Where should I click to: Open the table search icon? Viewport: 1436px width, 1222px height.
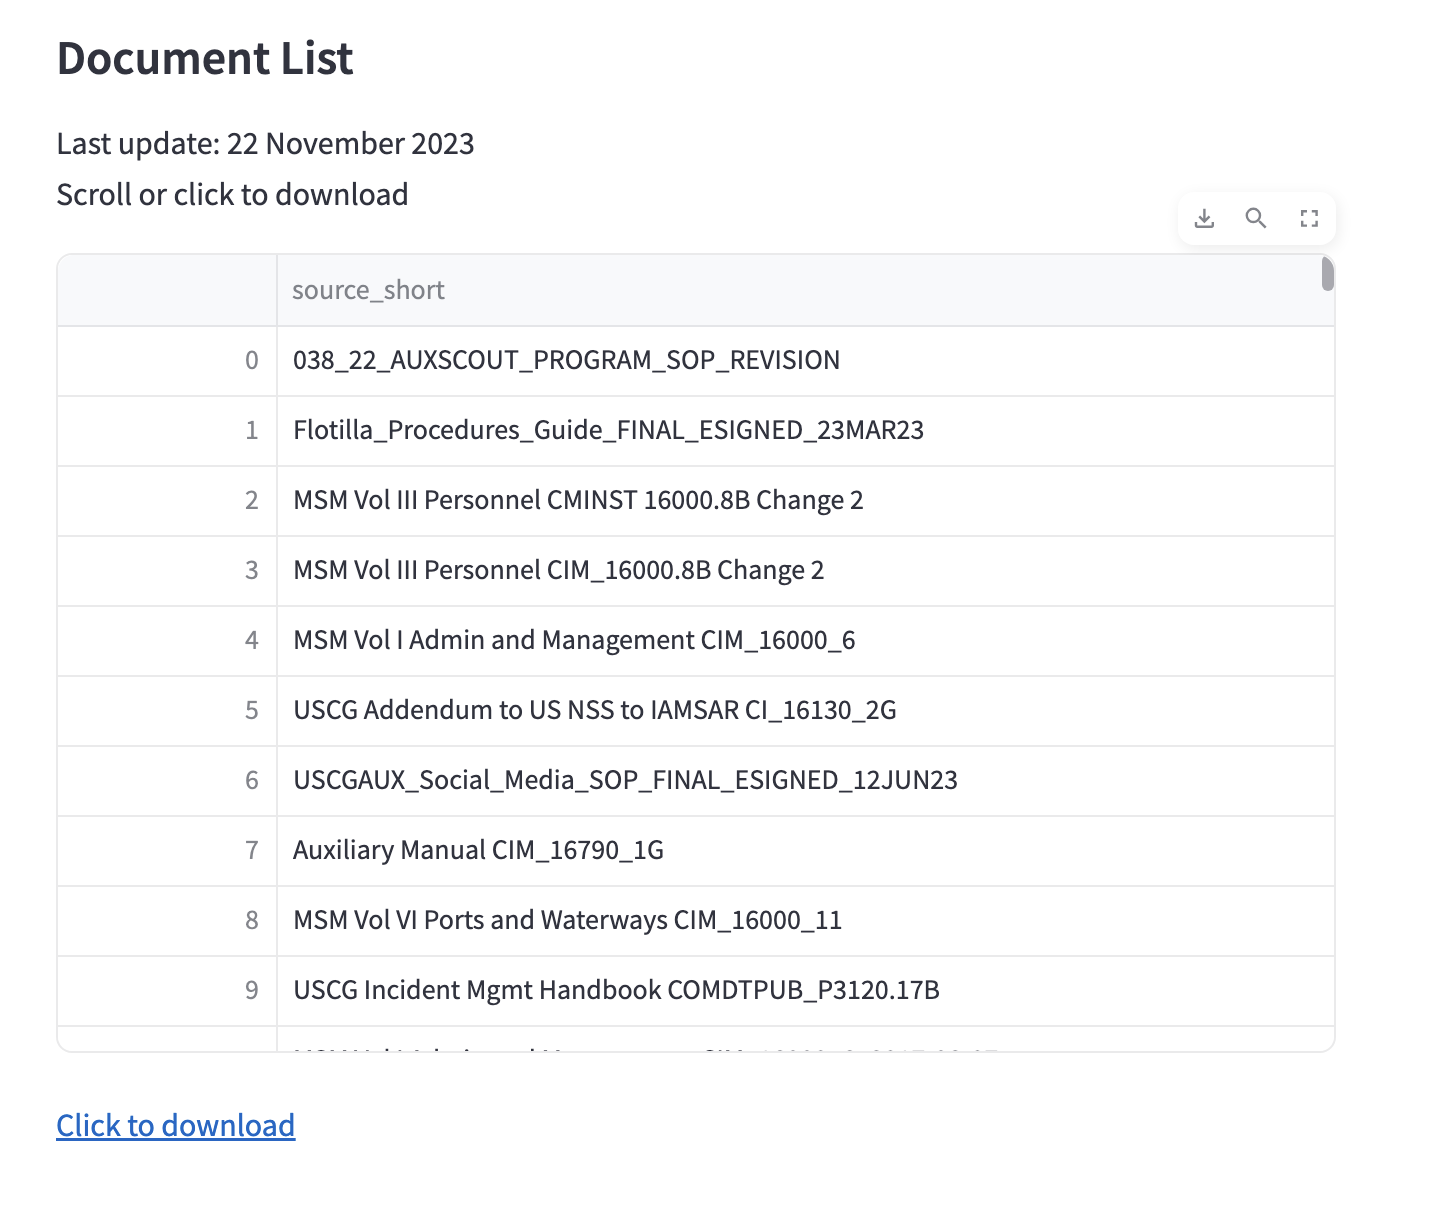pos(1256,218)
